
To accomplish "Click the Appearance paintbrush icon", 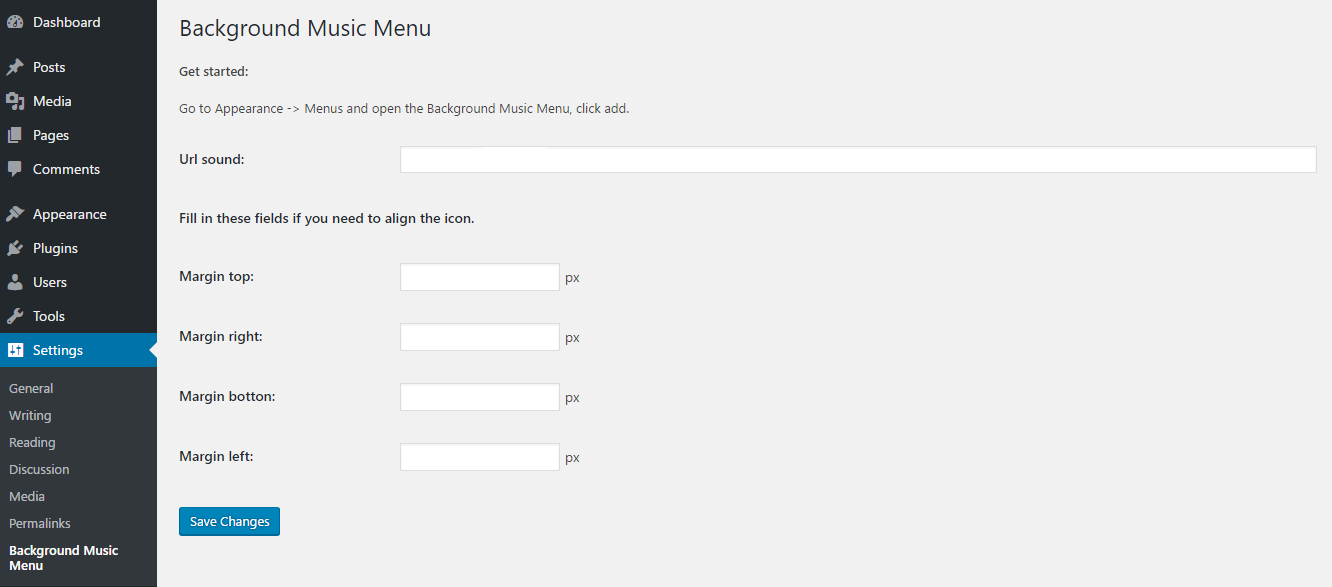I will (15, 214).
